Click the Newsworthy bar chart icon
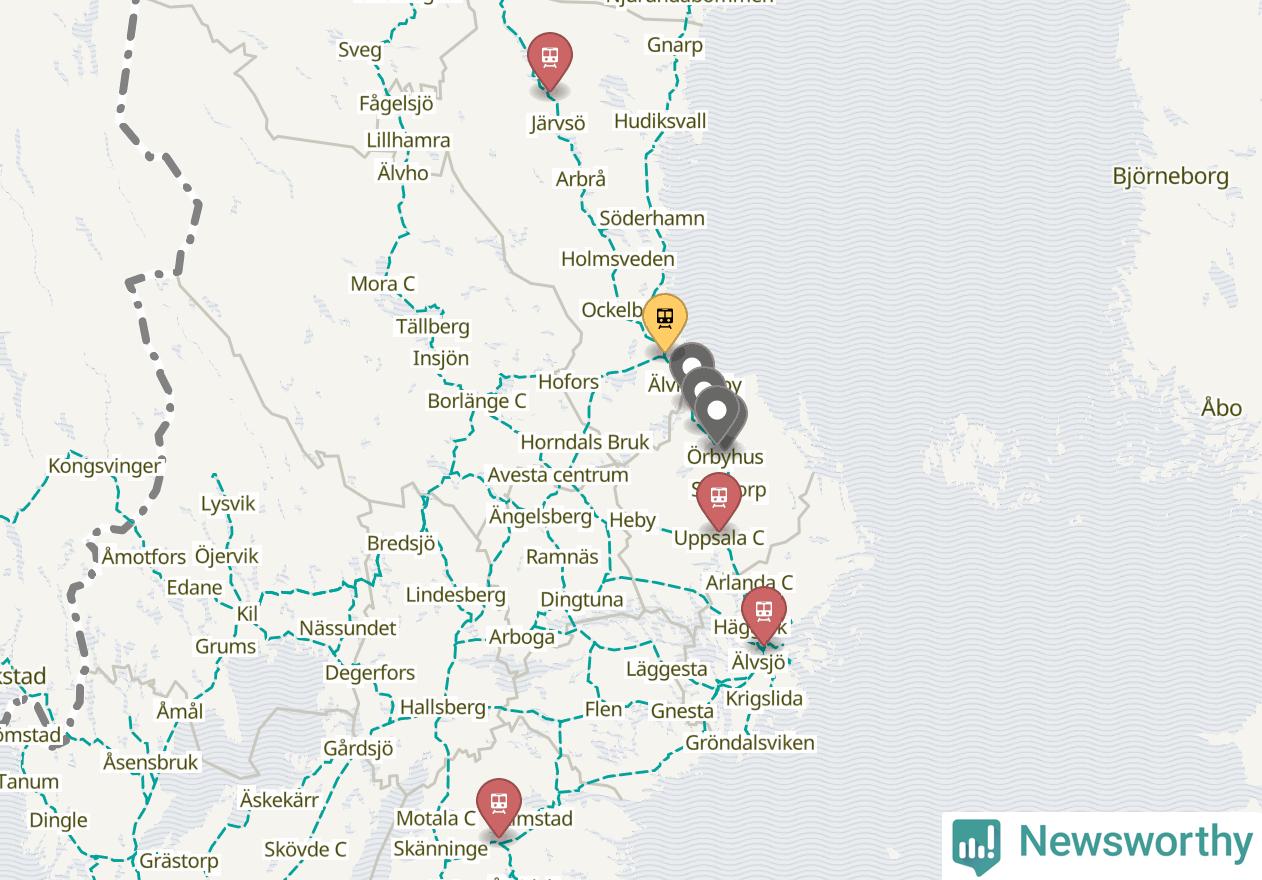 click(x=976, y=845)
